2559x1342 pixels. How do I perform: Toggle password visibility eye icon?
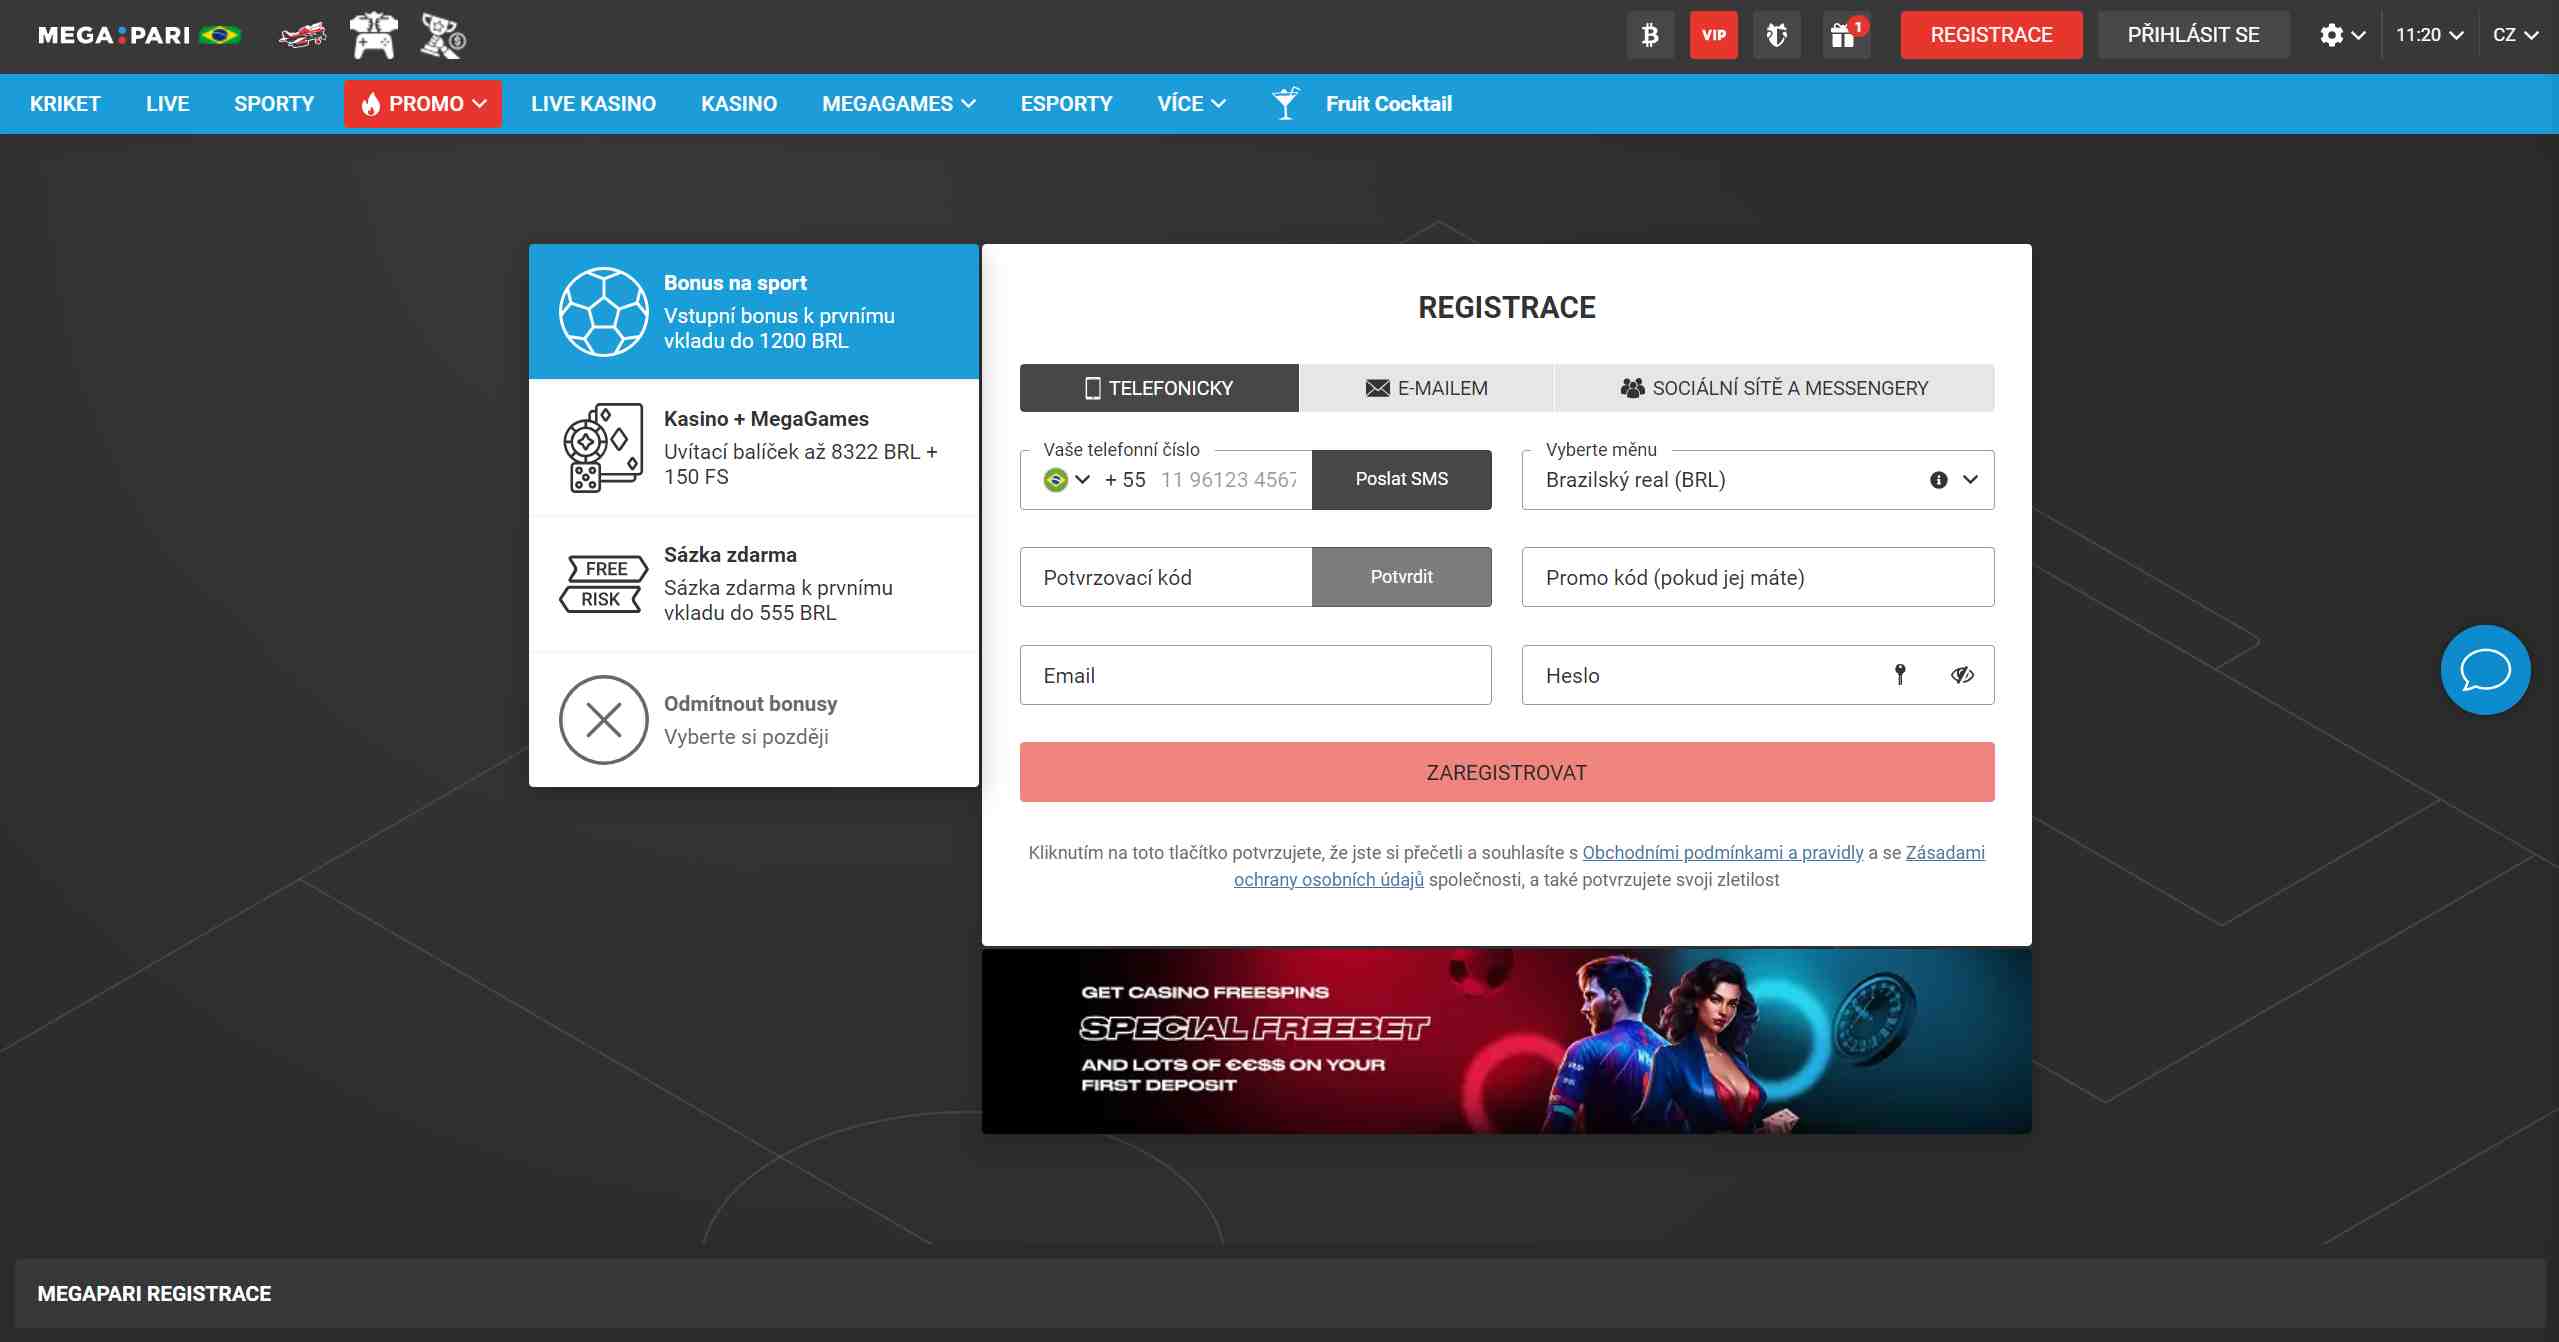1961,675
